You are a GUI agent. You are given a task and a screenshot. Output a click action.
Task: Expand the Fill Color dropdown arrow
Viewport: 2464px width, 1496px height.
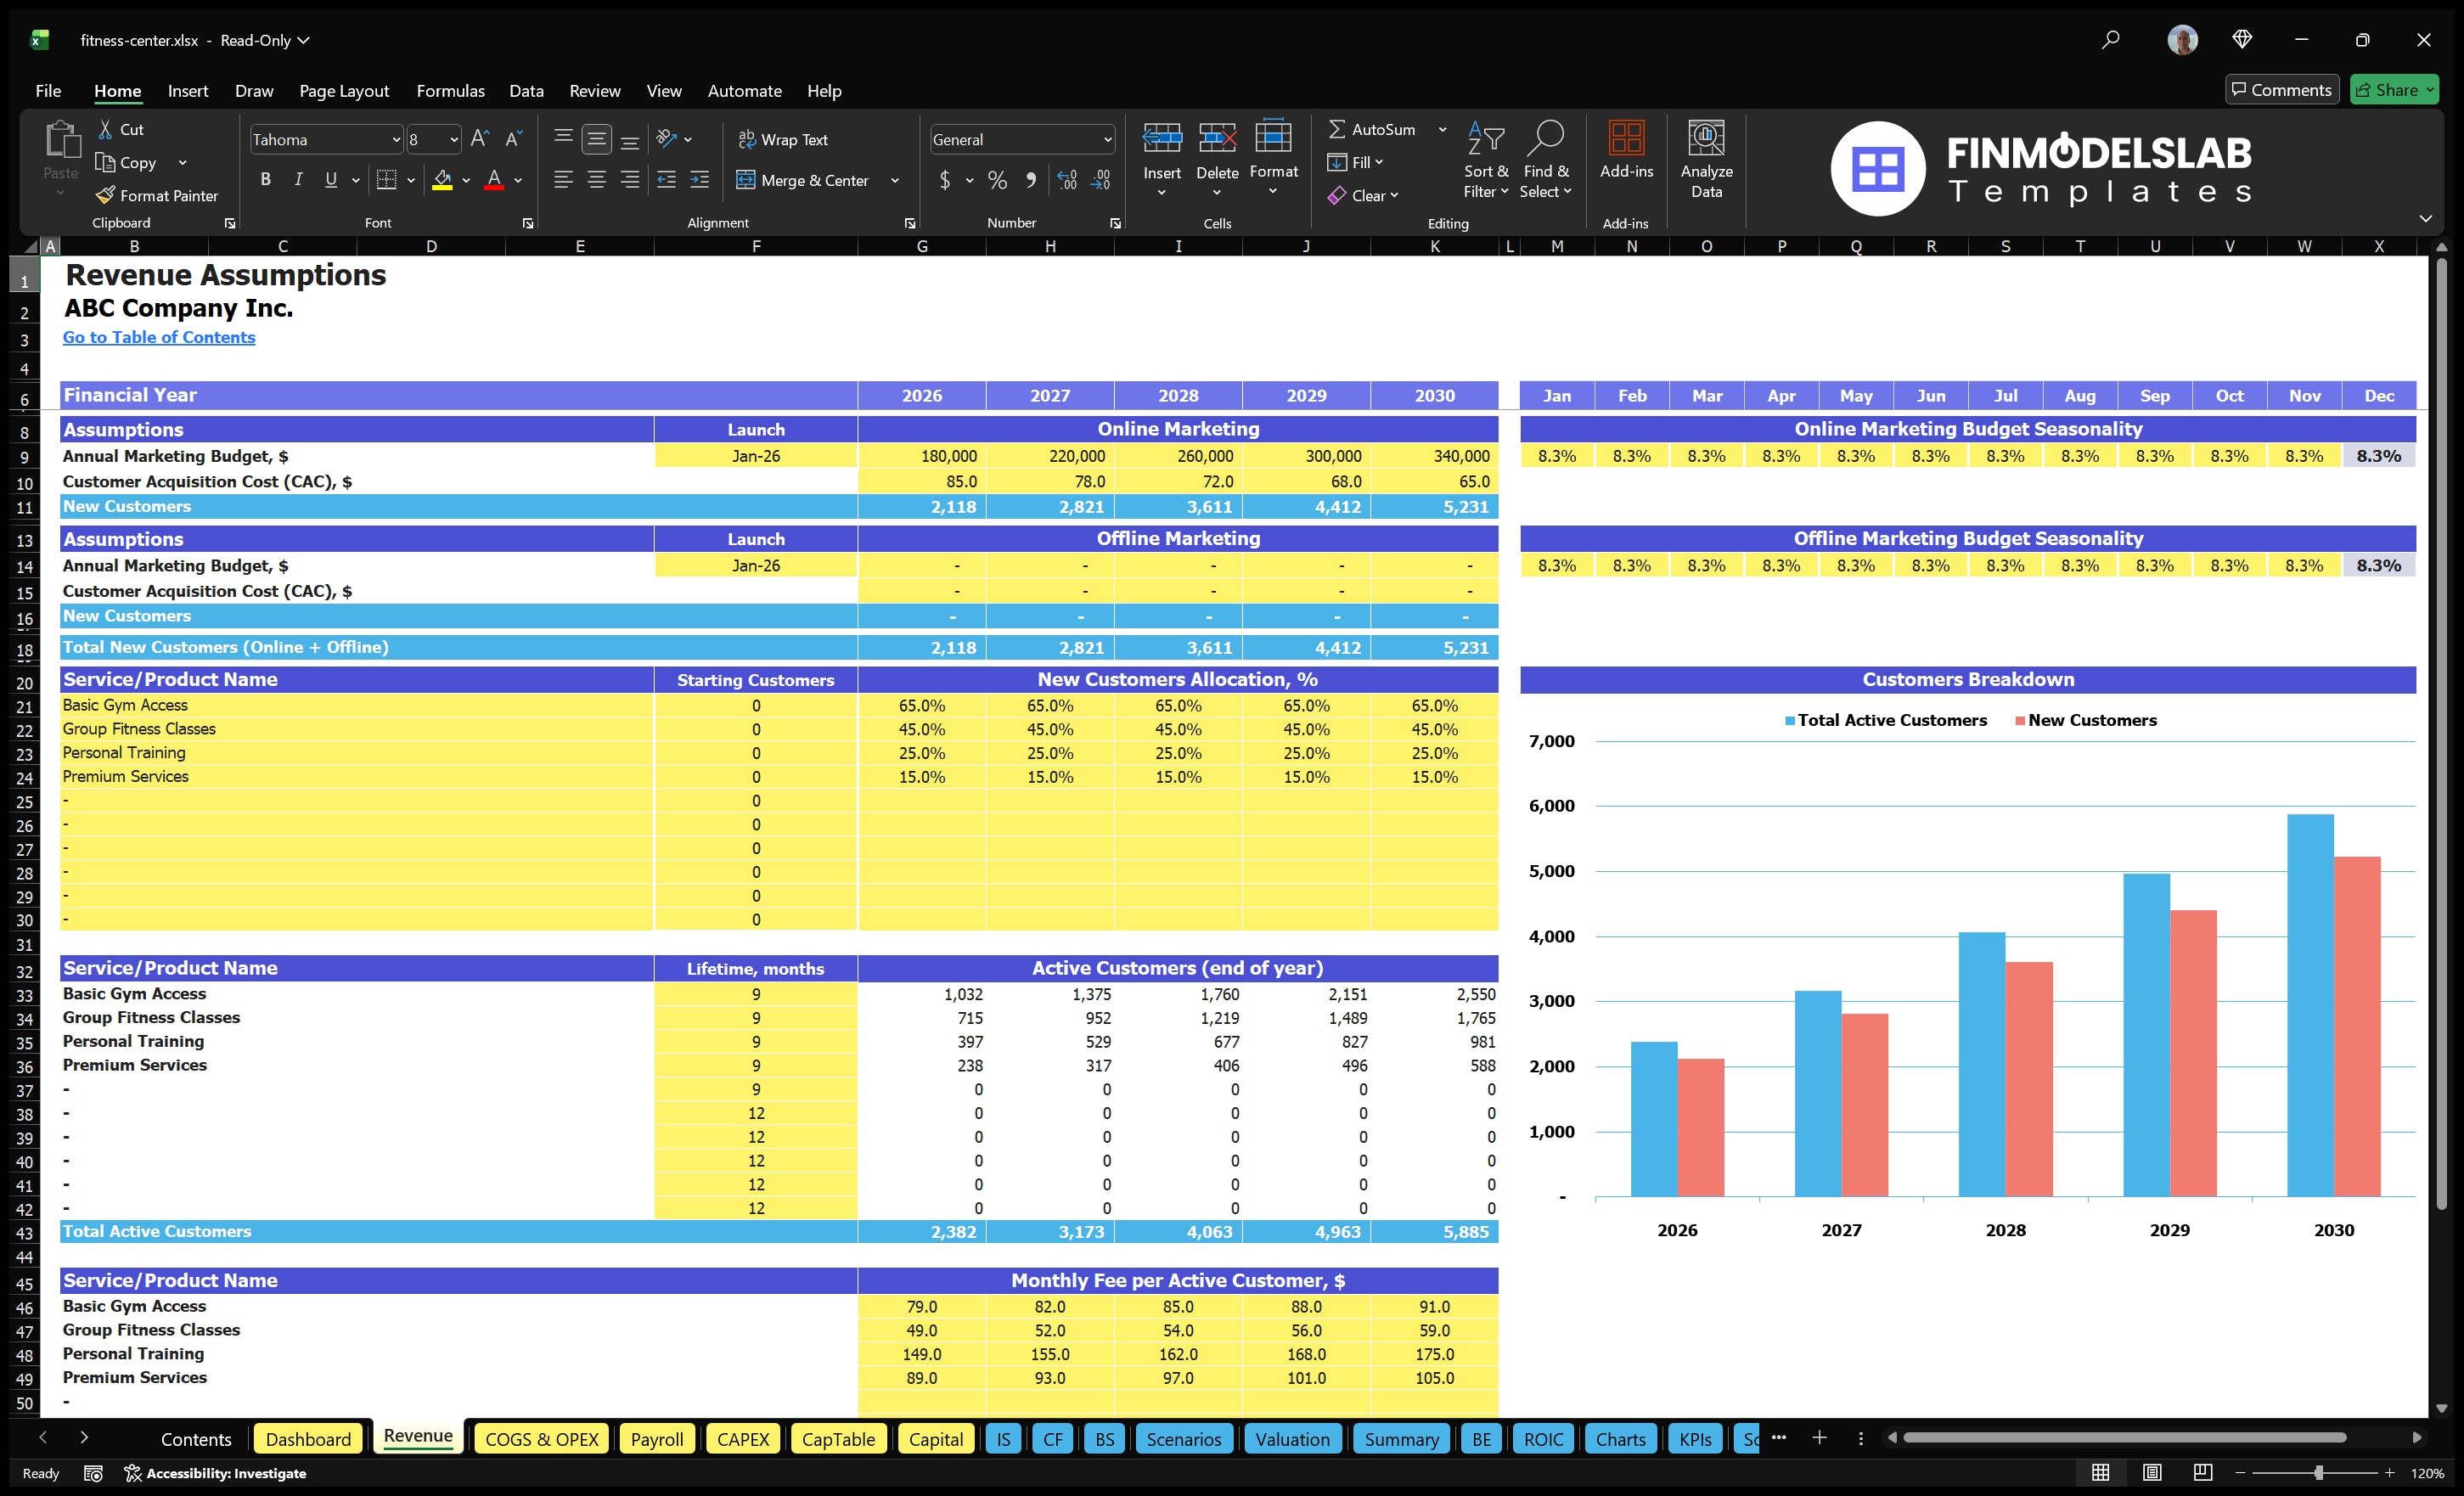[x=466, y=181]
